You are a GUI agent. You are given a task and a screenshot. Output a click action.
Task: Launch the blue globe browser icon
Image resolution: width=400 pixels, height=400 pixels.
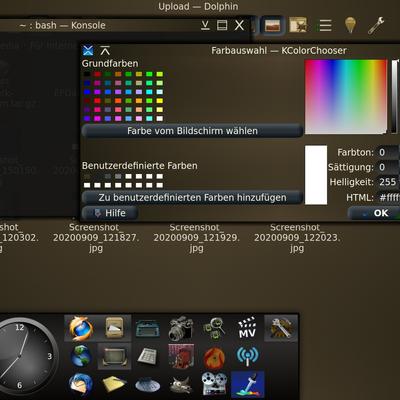tap(81, 356)
